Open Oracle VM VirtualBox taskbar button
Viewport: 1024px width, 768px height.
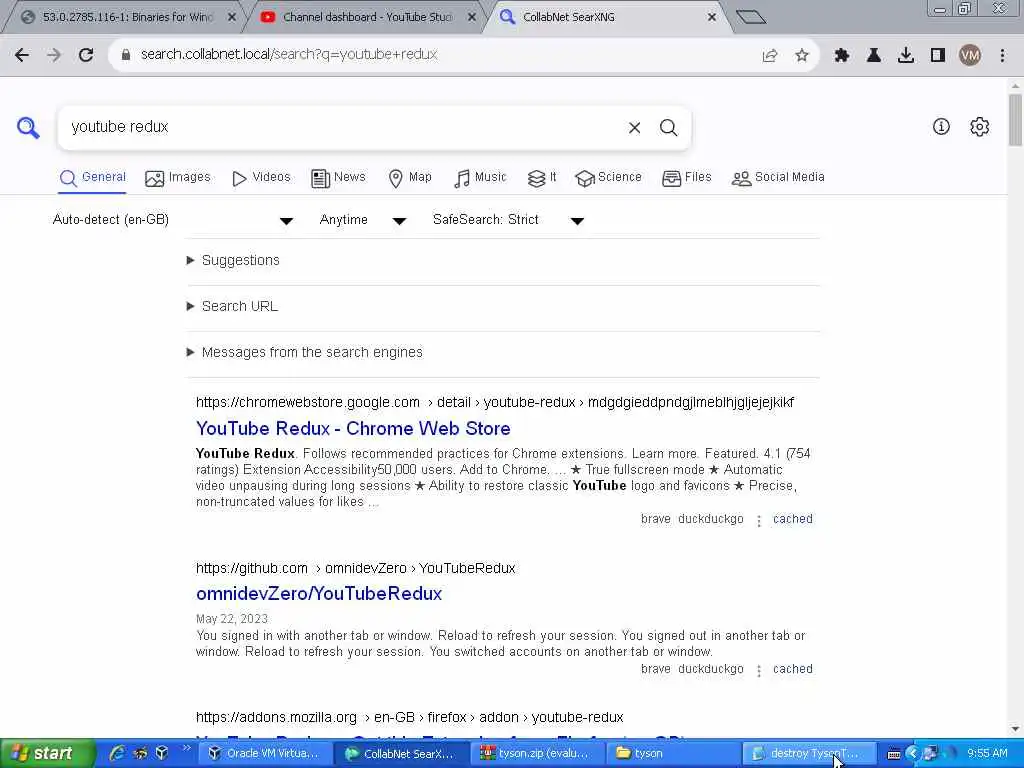pos(264,754)
